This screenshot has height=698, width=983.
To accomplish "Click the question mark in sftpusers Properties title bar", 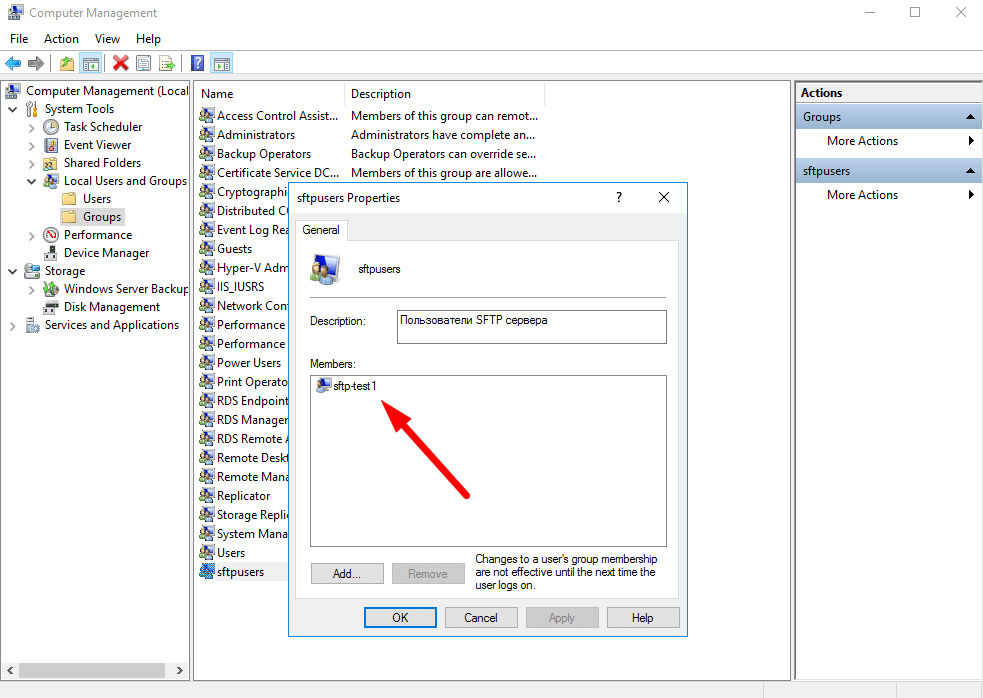I will [619, 198].
